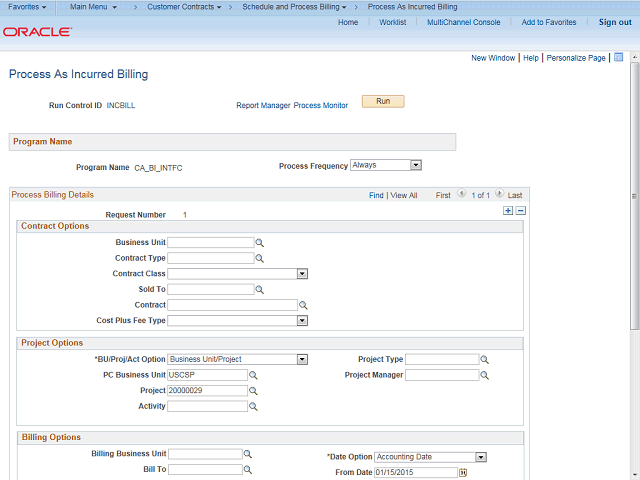Open the Contract Type lookup icon
Image resolution: width=640 pixels, height=480 pixels.
259,258
